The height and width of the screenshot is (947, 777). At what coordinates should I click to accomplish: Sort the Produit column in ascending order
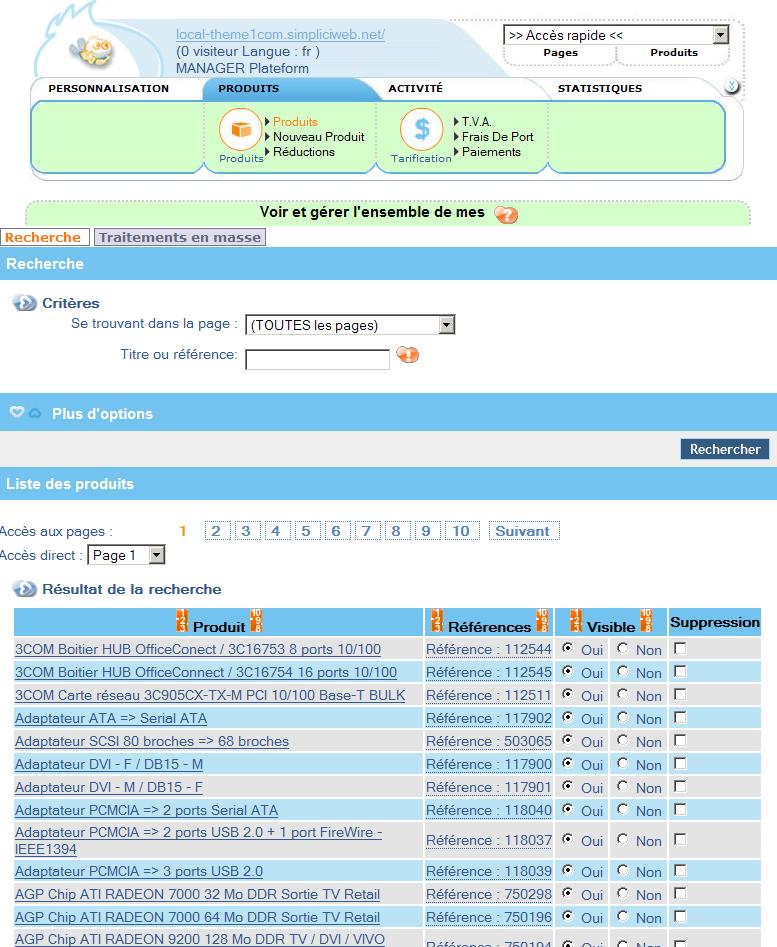[x=181, y=621]
